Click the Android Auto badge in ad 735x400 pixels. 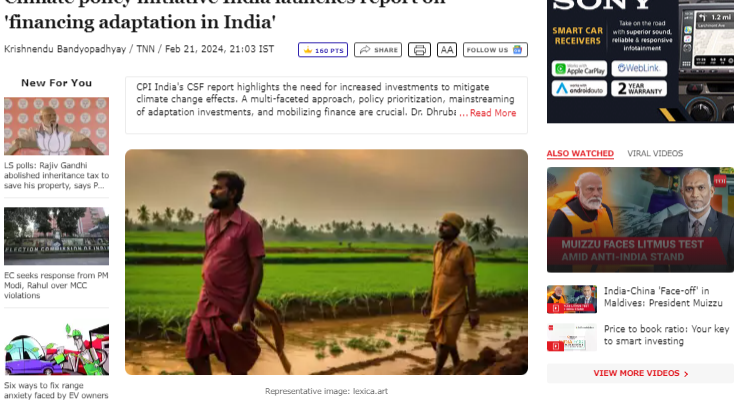(579, 89)
